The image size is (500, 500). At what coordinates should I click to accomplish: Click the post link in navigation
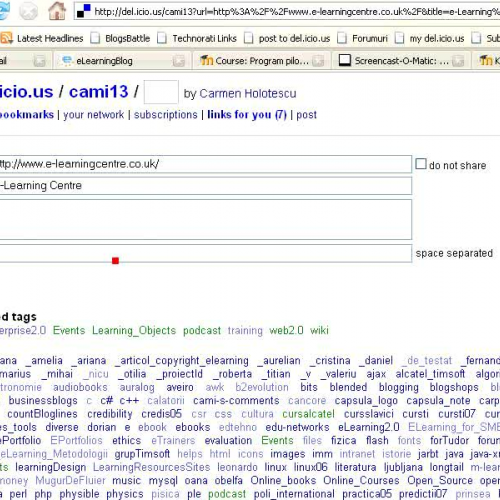(x=306, y=115)
